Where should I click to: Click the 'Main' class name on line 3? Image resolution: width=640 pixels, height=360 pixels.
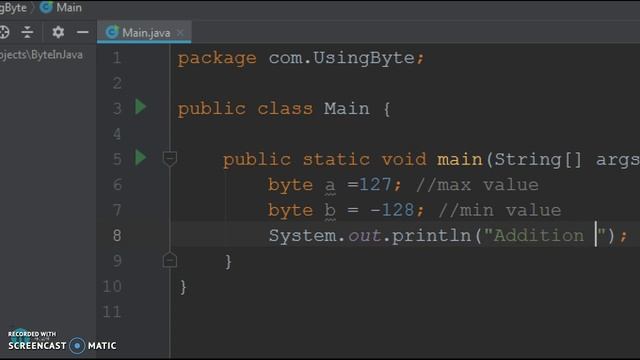[347, 109]
